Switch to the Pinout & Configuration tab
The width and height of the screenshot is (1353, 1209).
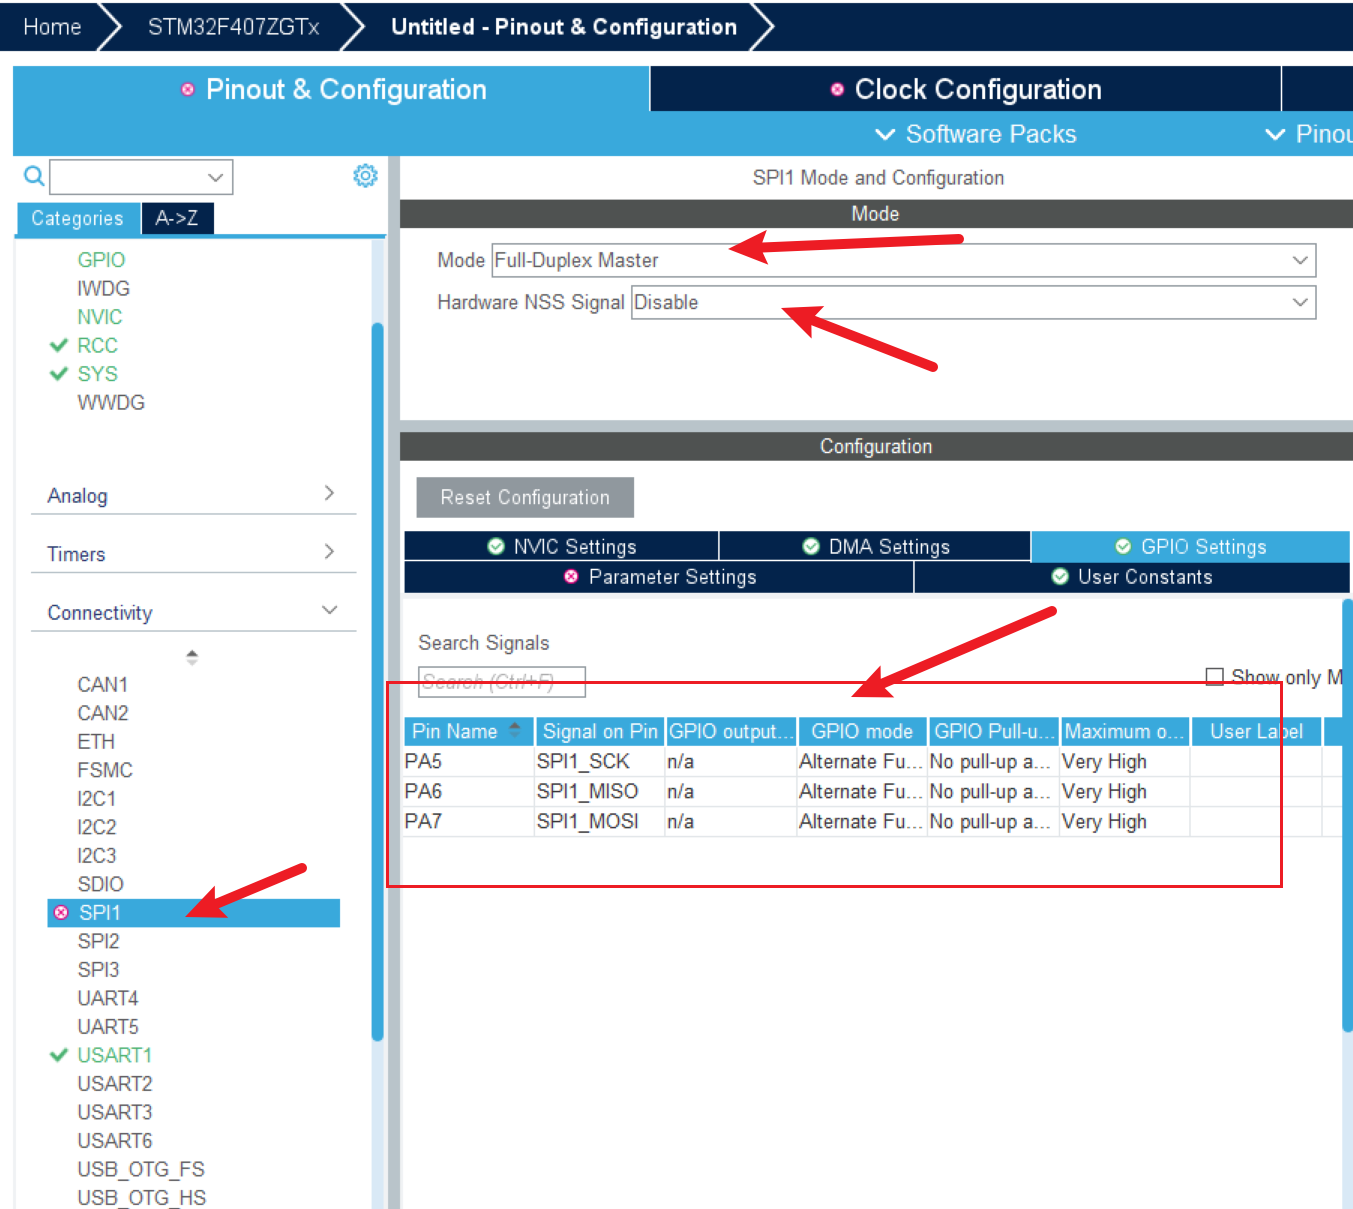[332, 89]
